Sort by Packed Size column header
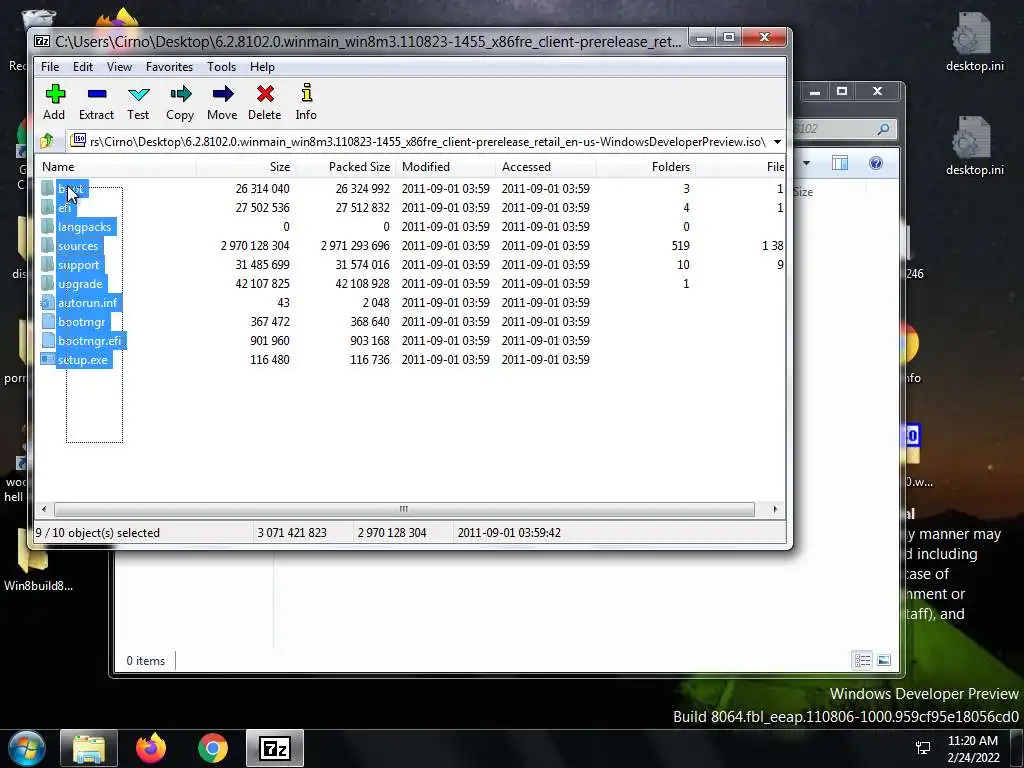This screenshot has height=768, width=1024. click(x=346, y=167)
